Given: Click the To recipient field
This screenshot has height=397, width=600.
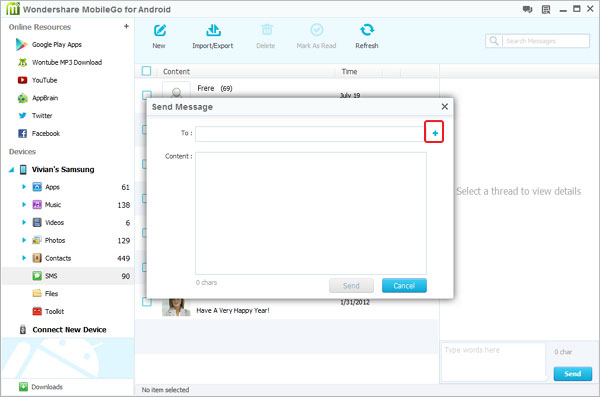Looking at the screenshot, I should [310, 134].
